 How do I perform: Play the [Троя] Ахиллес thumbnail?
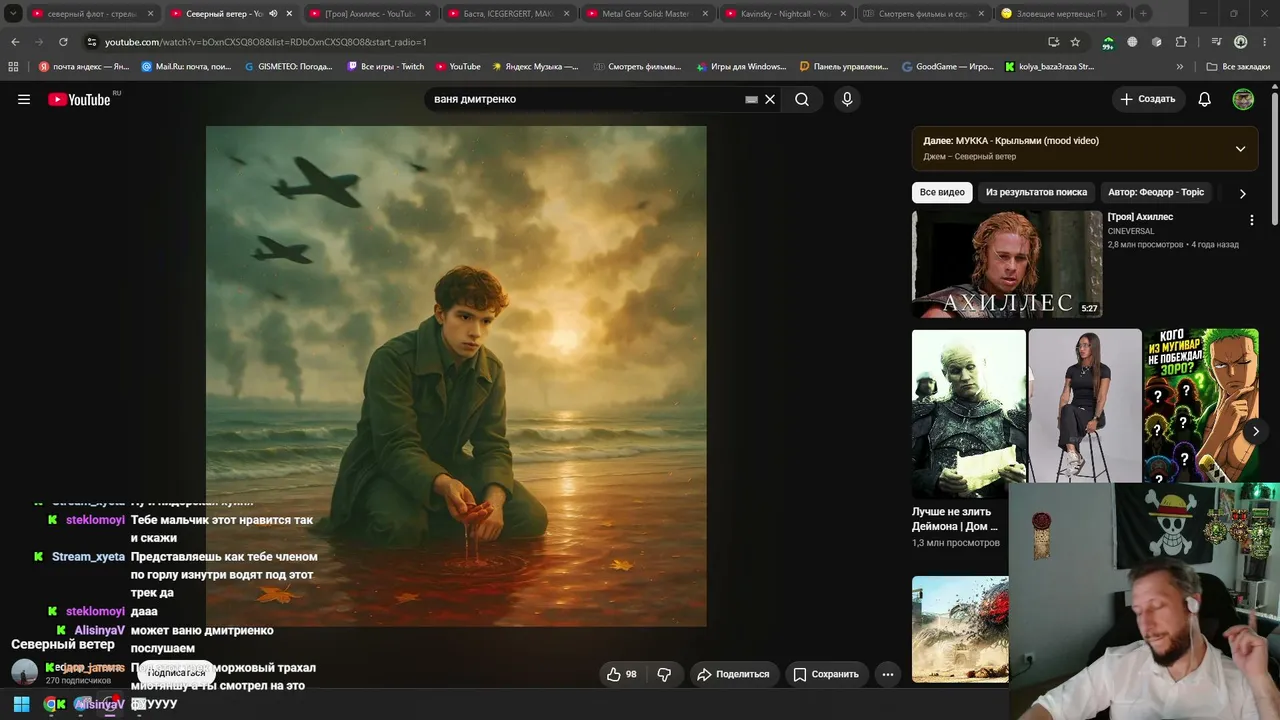(1007, 264)
